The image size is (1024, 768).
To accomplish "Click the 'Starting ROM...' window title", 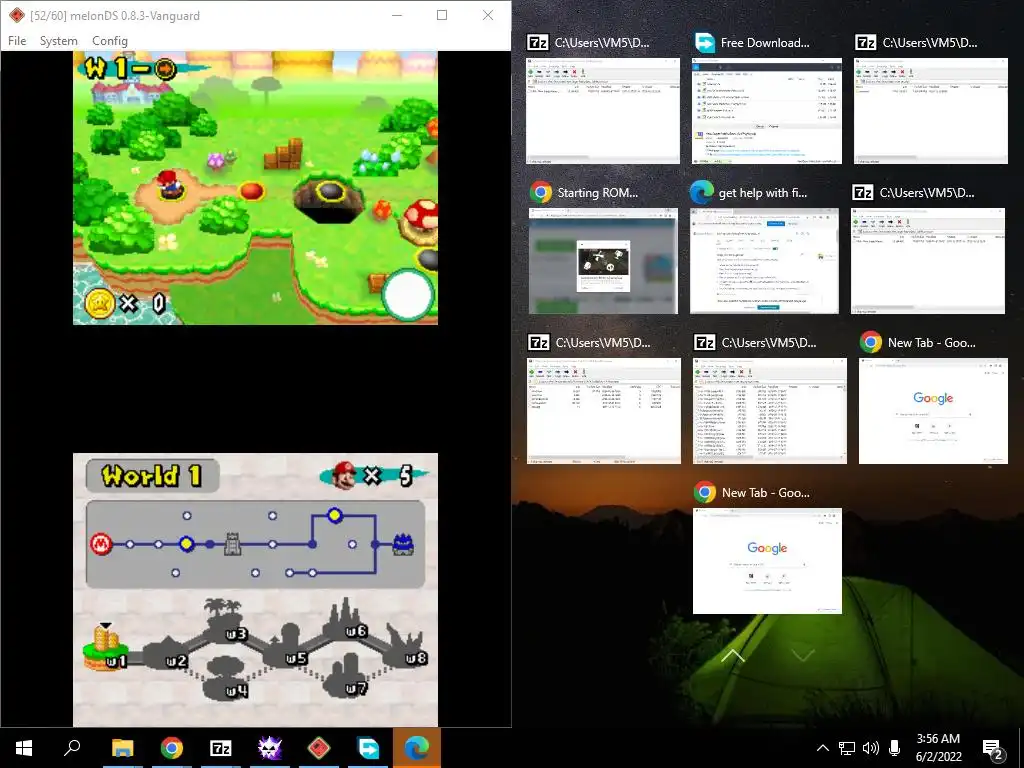I will click(598, 193).
